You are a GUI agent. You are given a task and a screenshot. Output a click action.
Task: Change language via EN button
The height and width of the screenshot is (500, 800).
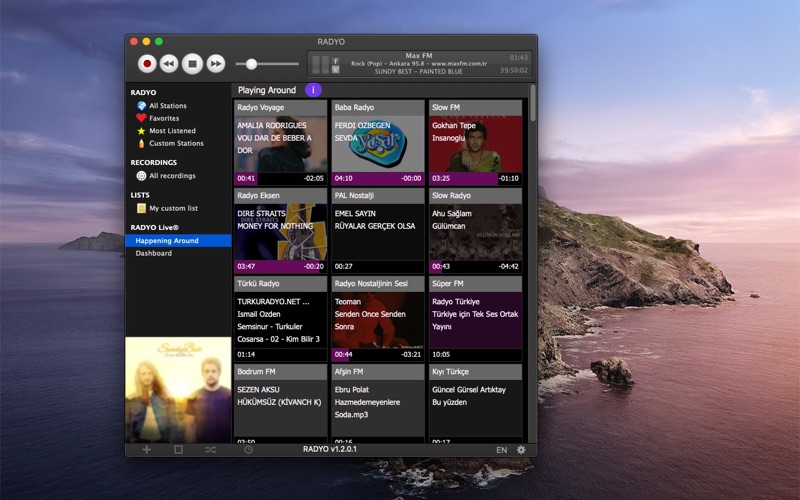502,450
